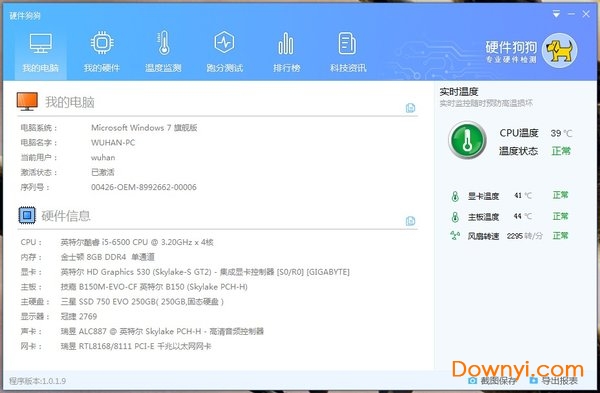This screenshot has height=393, width=600.
Task: Click the 导出报表 button
Action: point(553,380)
